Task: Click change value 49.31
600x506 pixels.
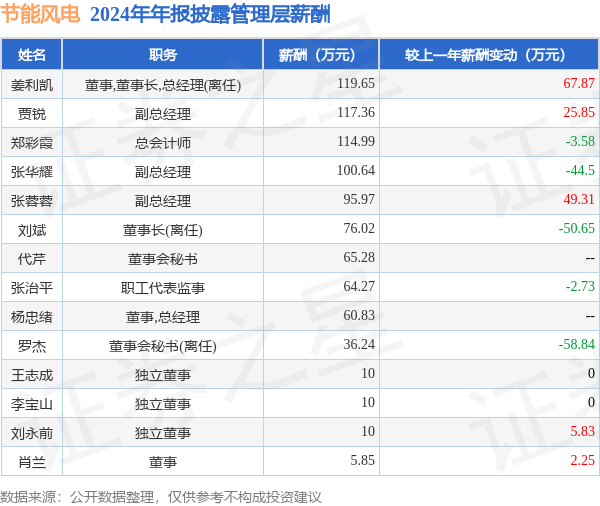Action: [x=579, y=200]
